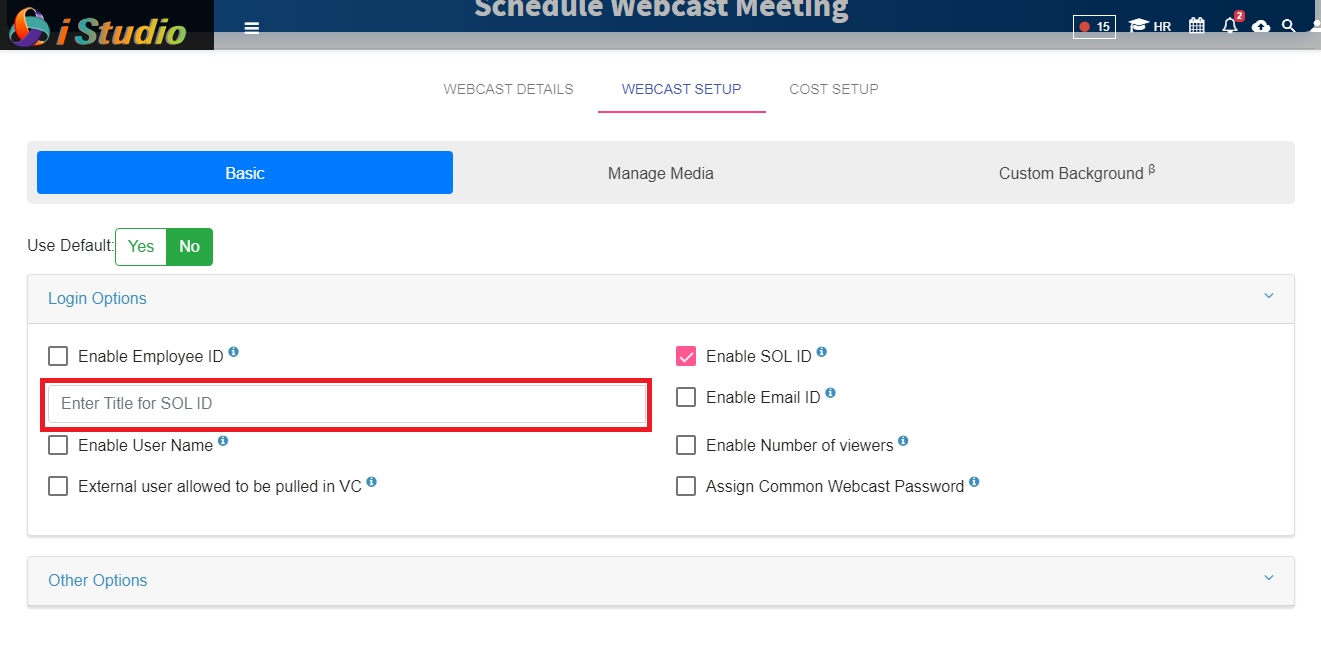Collapse the Login Options section chevron
Viewport: 1321px width, 647px height.
(1269, 297)
